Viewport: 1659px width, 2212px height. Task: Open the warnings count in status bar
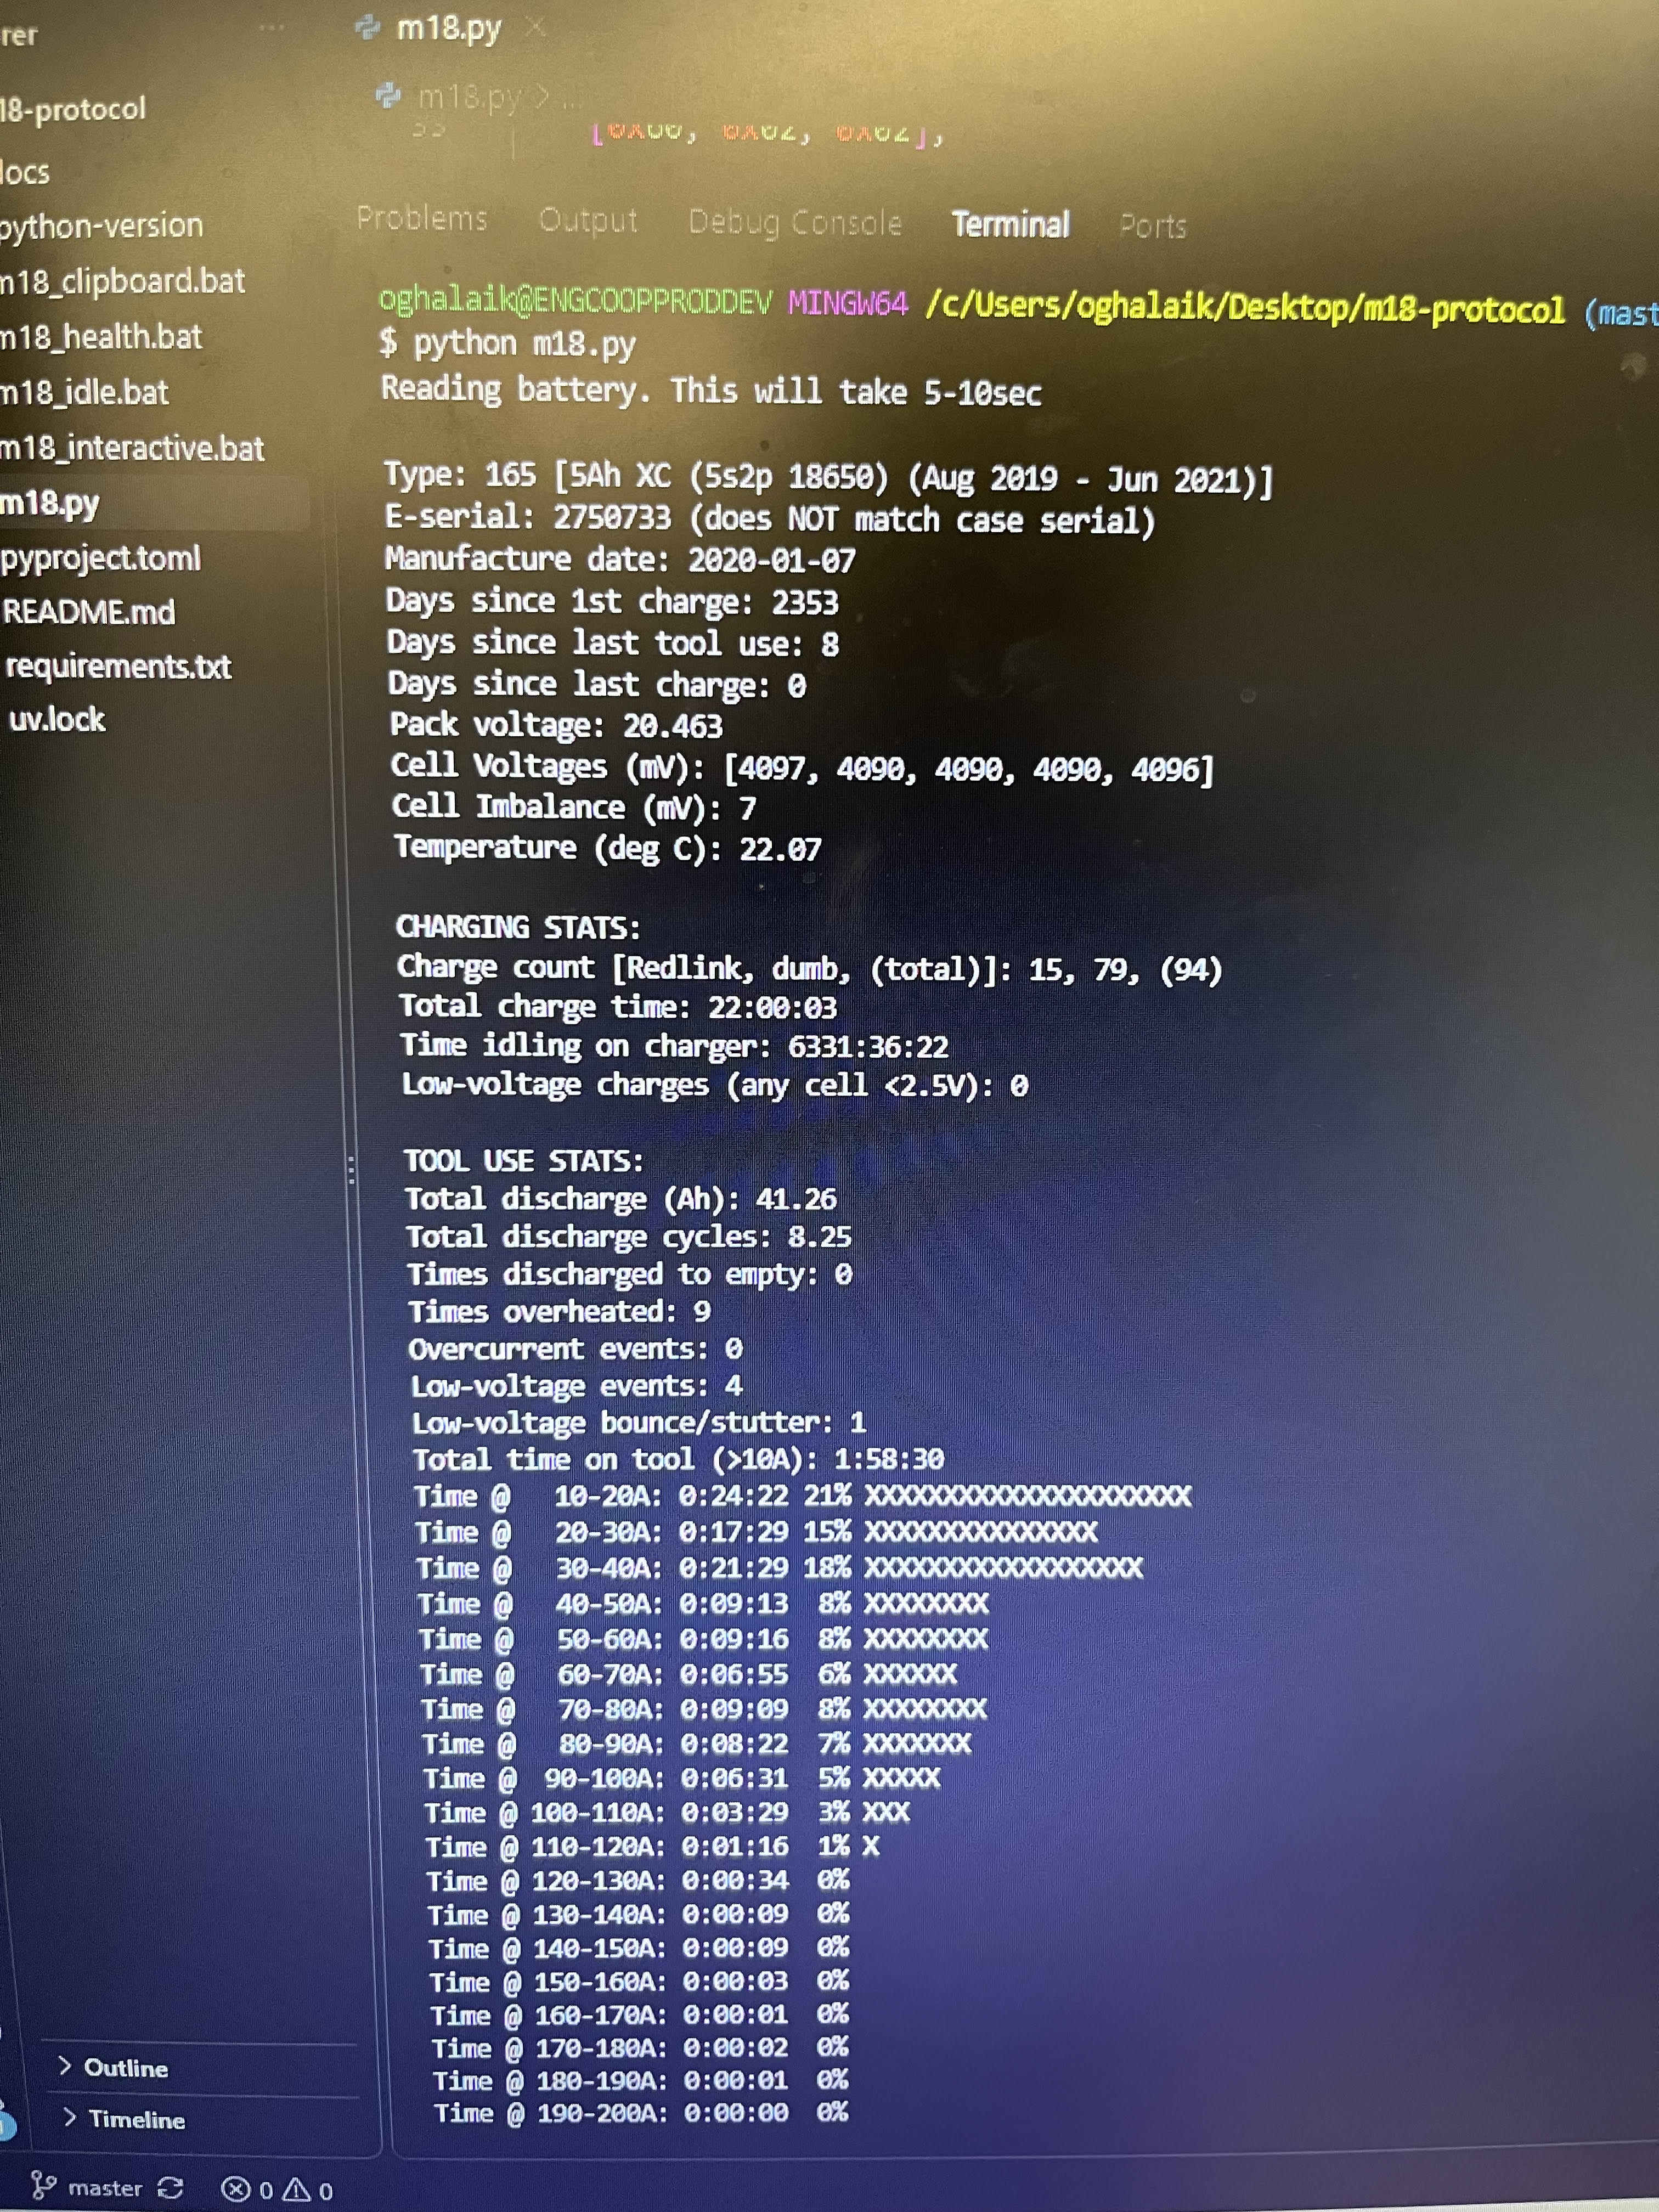pos(308,2191)
